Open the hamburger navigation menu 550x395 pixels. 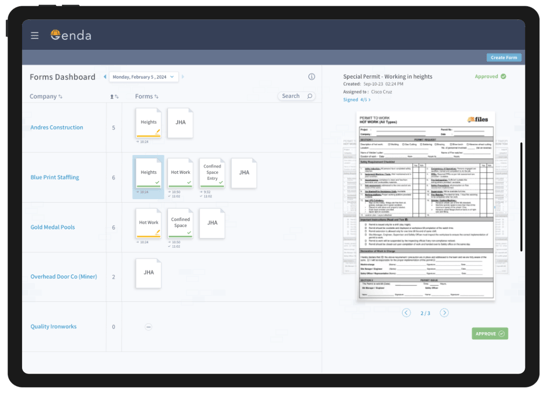[x=34, y=35]
